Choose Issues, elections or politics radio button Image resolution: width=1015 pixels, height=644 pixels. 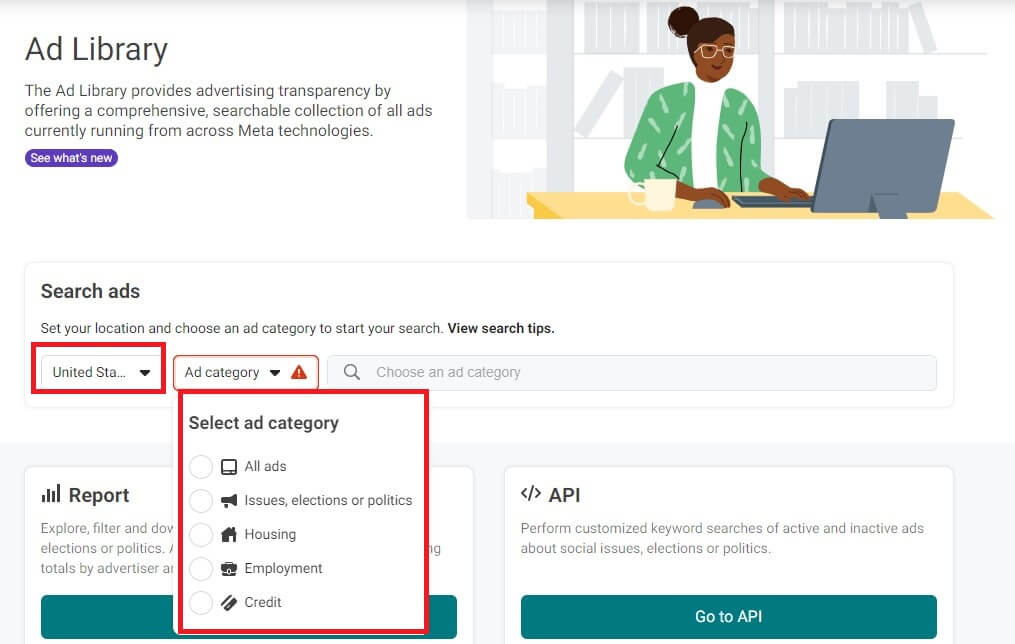tap(201, 501)
